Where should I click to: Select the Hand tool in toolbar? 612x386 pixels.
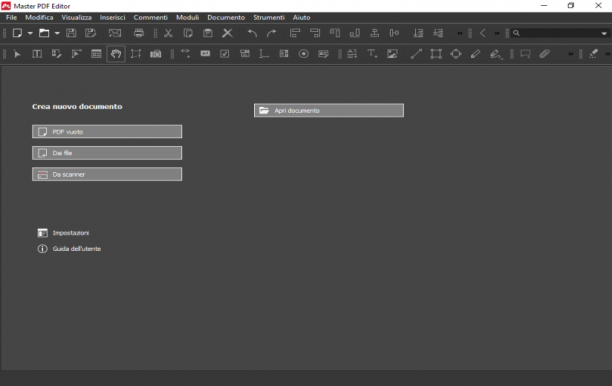point(116,54)
